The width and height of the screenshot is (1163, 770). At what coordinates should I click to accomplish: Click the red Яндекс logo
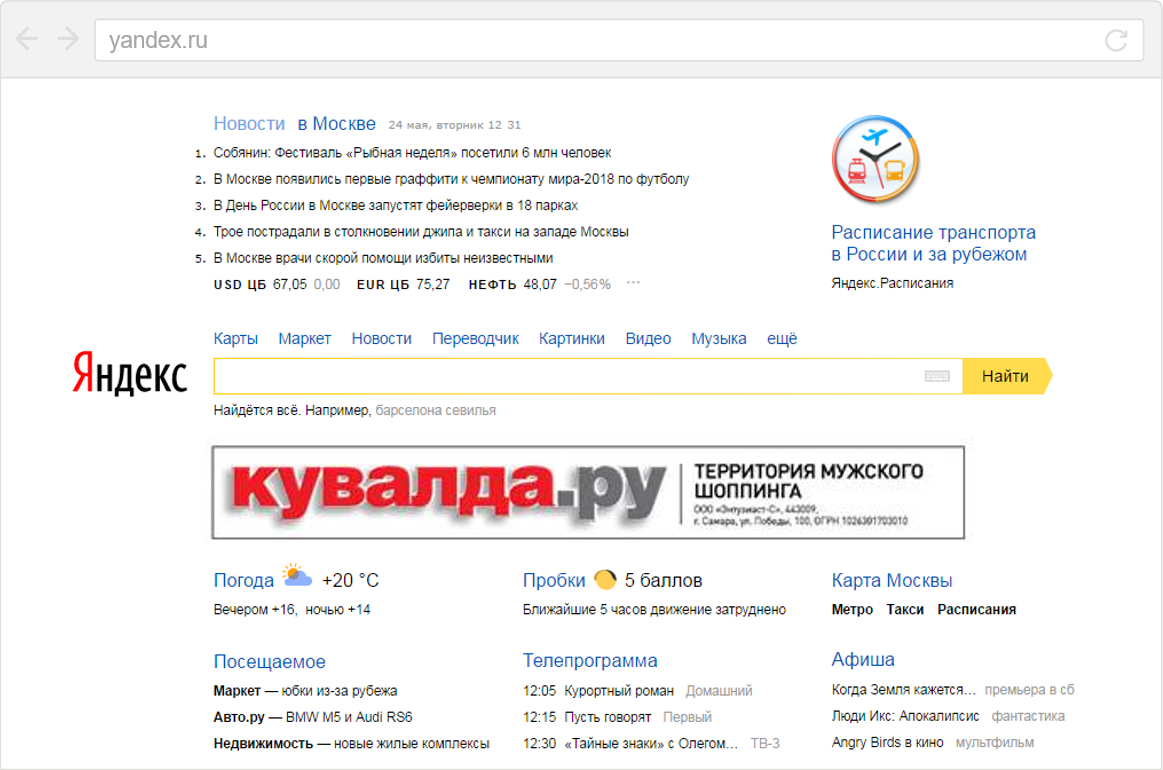tap(130, 373)
